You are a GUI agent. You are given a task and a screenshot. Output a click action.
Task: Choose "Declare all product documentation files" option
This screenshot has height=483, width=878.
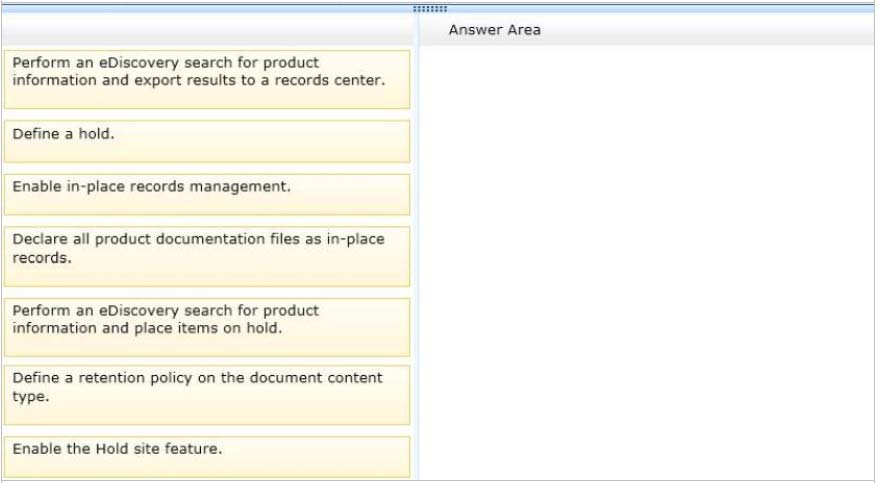(x=206, y=257)
